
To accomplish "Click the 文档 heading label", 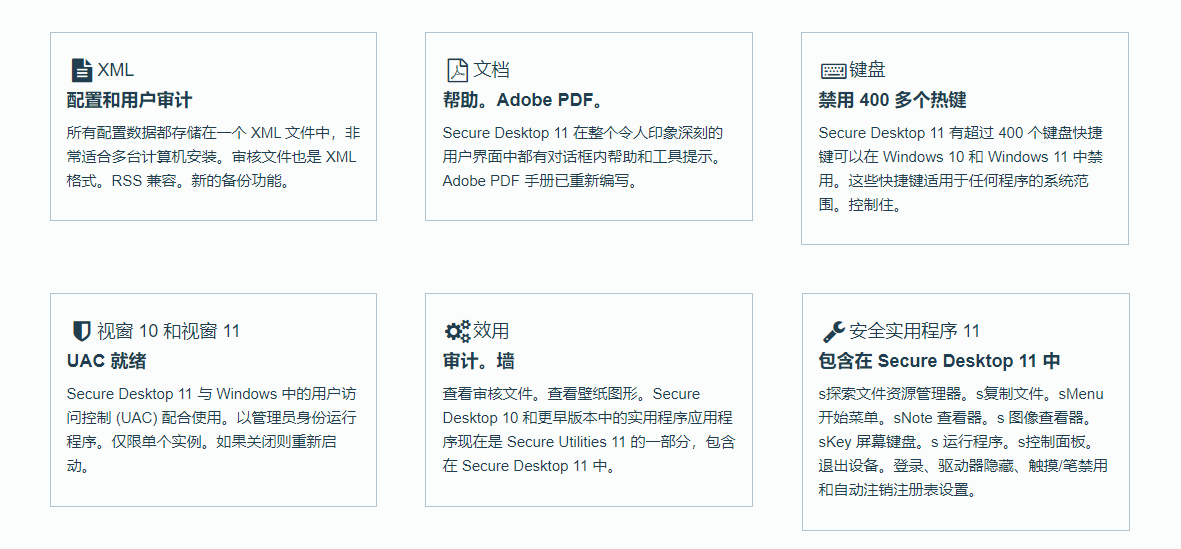I will (x=492, y=70).
